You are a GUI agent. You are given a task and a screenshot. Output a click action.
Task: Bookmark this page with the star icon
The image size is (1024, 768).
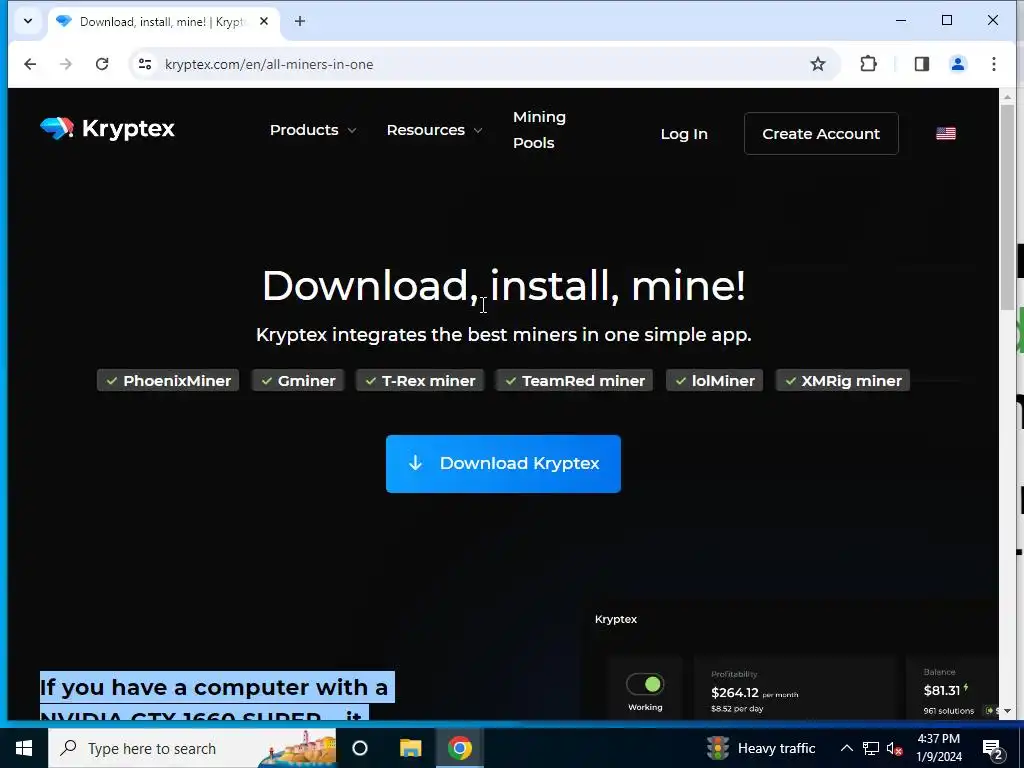[x=818, y=64]
